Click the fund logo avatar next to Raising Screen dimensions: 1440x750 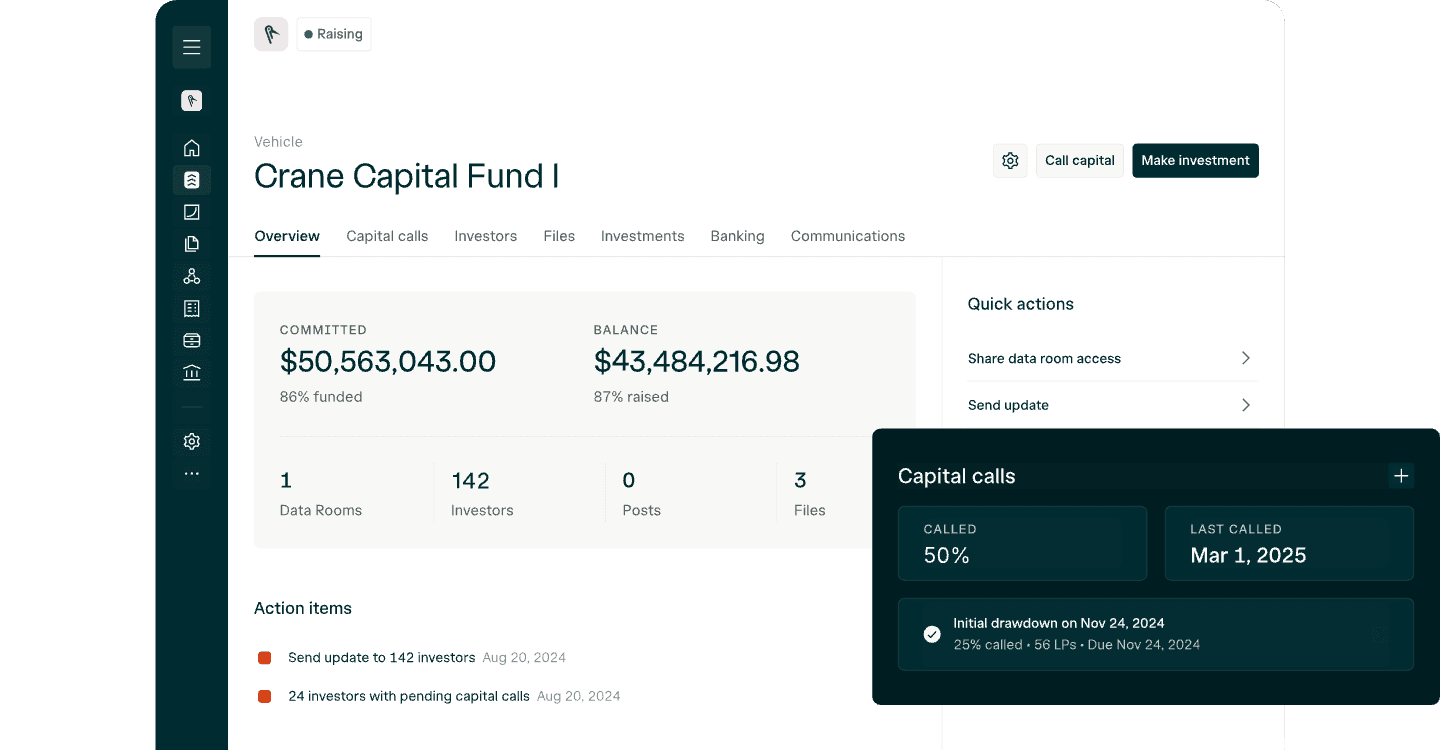(x=271, y=34)
